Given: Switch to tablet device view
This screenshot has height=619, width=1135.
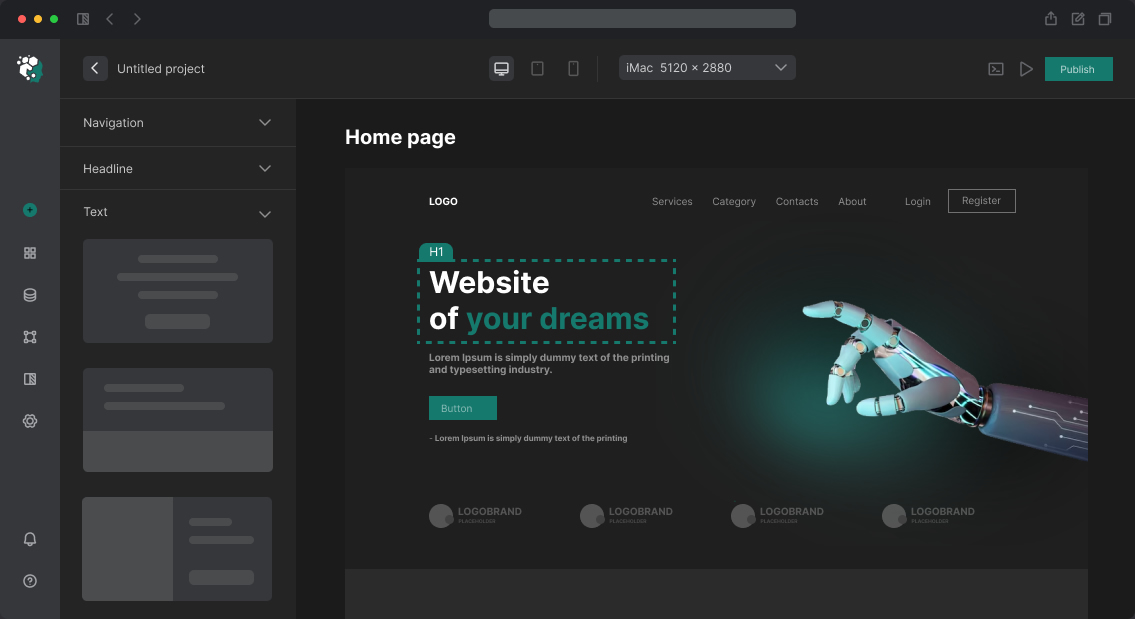Looking at the screenshot, I should click(x=537, y=68).
